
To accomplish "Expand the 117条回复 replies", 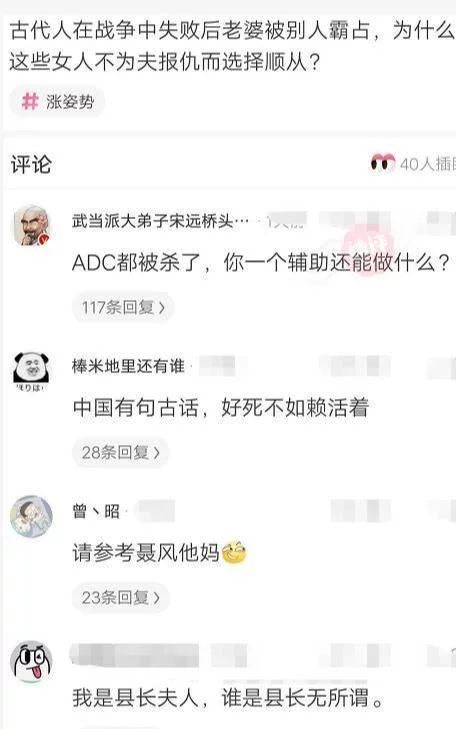I will 123,307.
